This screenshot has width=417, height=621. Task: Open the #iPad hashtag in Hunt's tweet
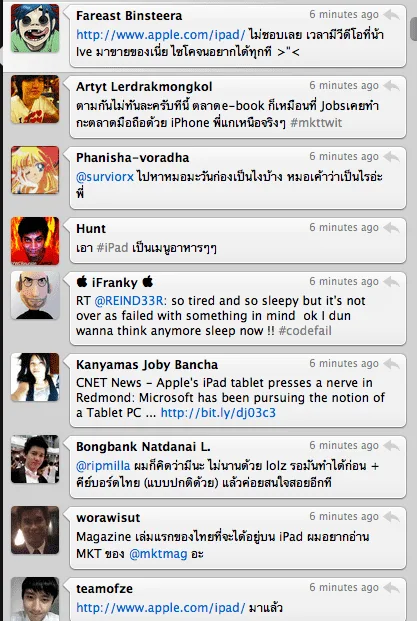pos(112,248)
